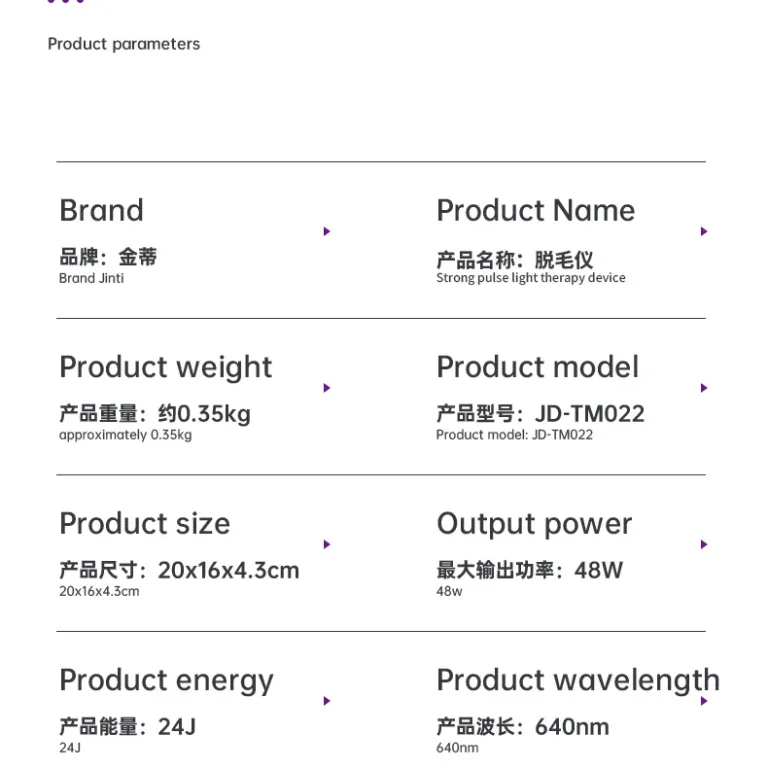Click the purple arrow beside Product Name
Viewport: 768px width, 768px height.
(704, 231)
